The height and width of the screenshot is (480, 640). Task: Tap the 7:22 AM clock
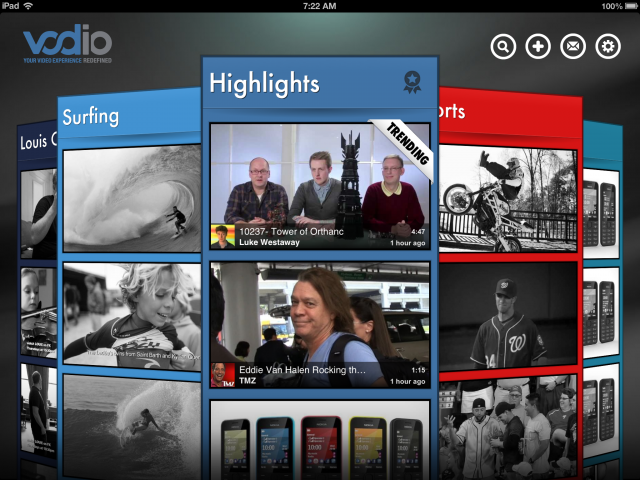coord(320,6)
